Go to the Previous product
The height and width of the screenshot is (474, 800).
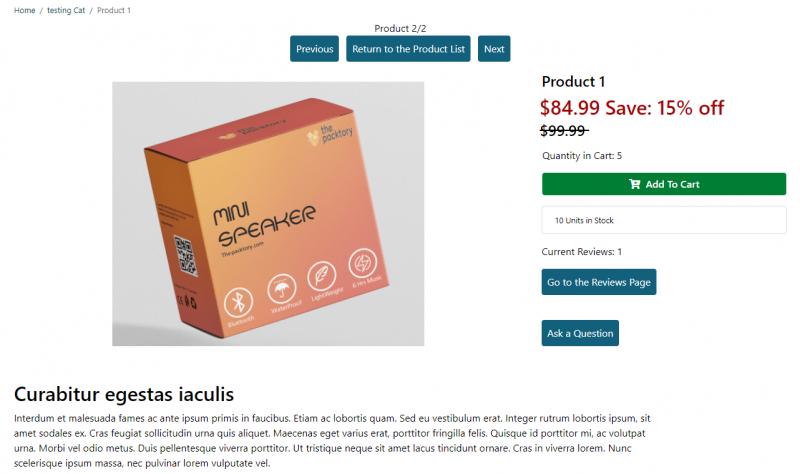(314, 49)
